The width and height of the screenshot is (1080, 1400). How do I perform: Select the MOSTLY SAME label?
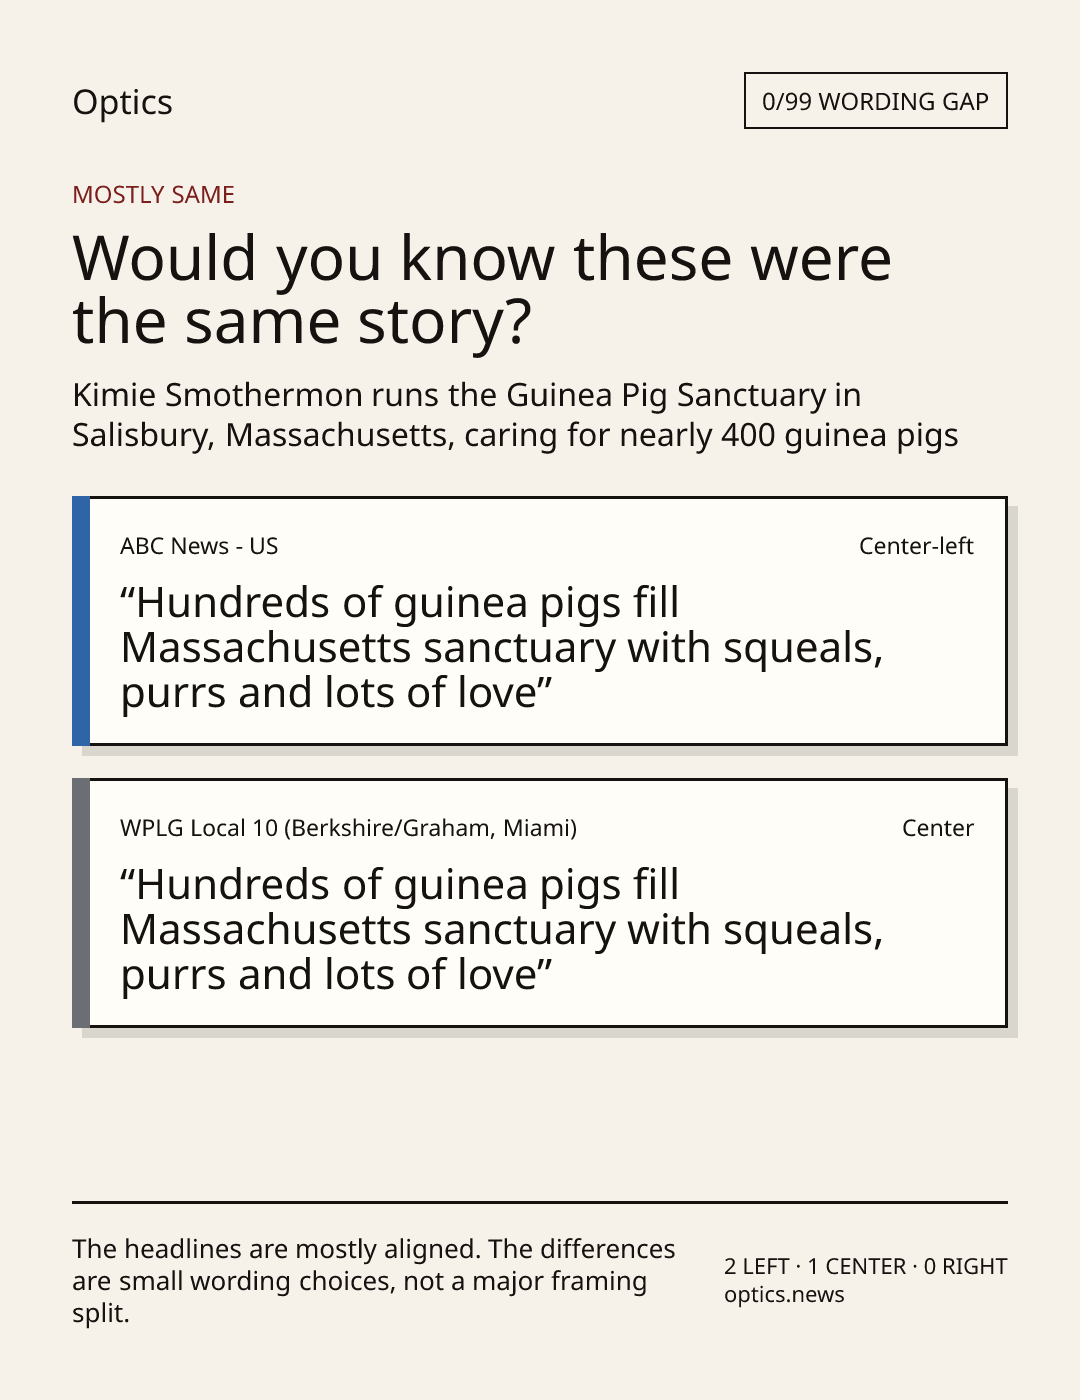point(153,195)
